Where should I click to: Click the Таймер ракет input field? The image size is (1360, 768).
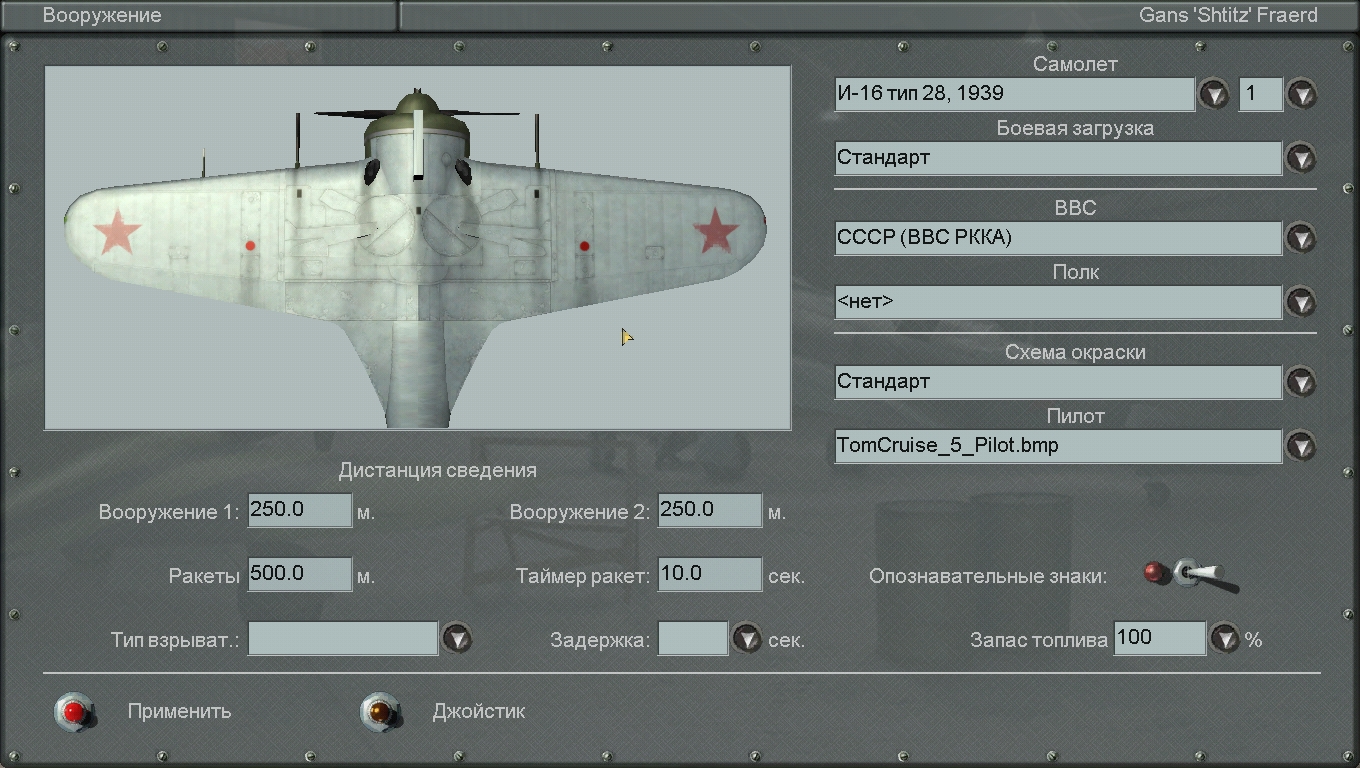coord(710,574)
